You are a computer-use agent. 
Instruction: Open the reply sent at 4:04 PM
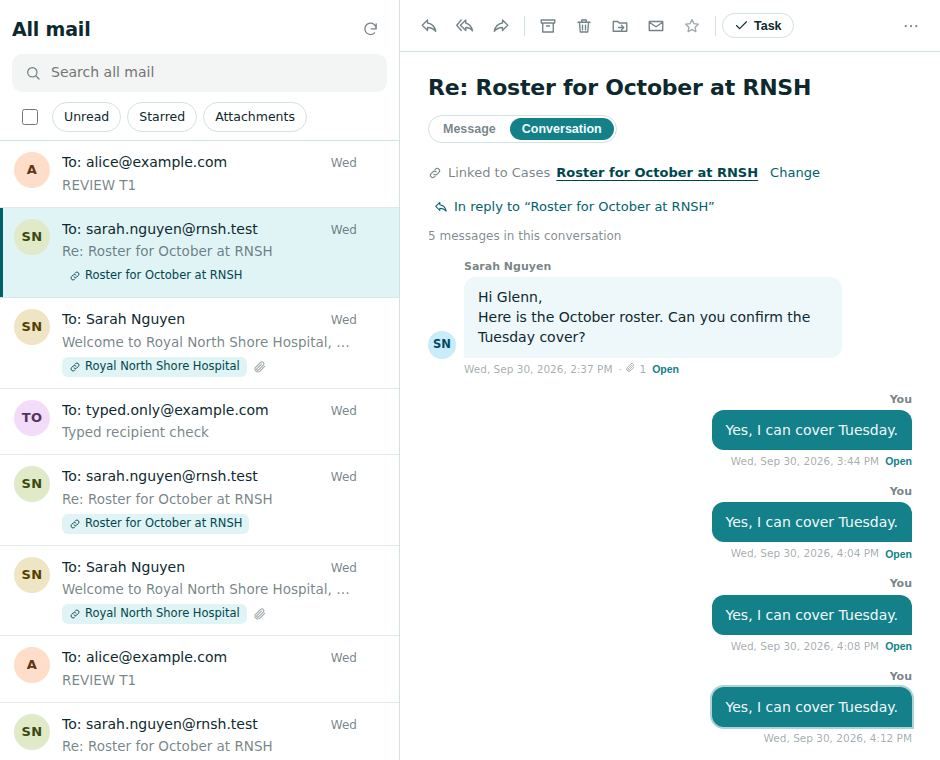[x=898, y=554]
